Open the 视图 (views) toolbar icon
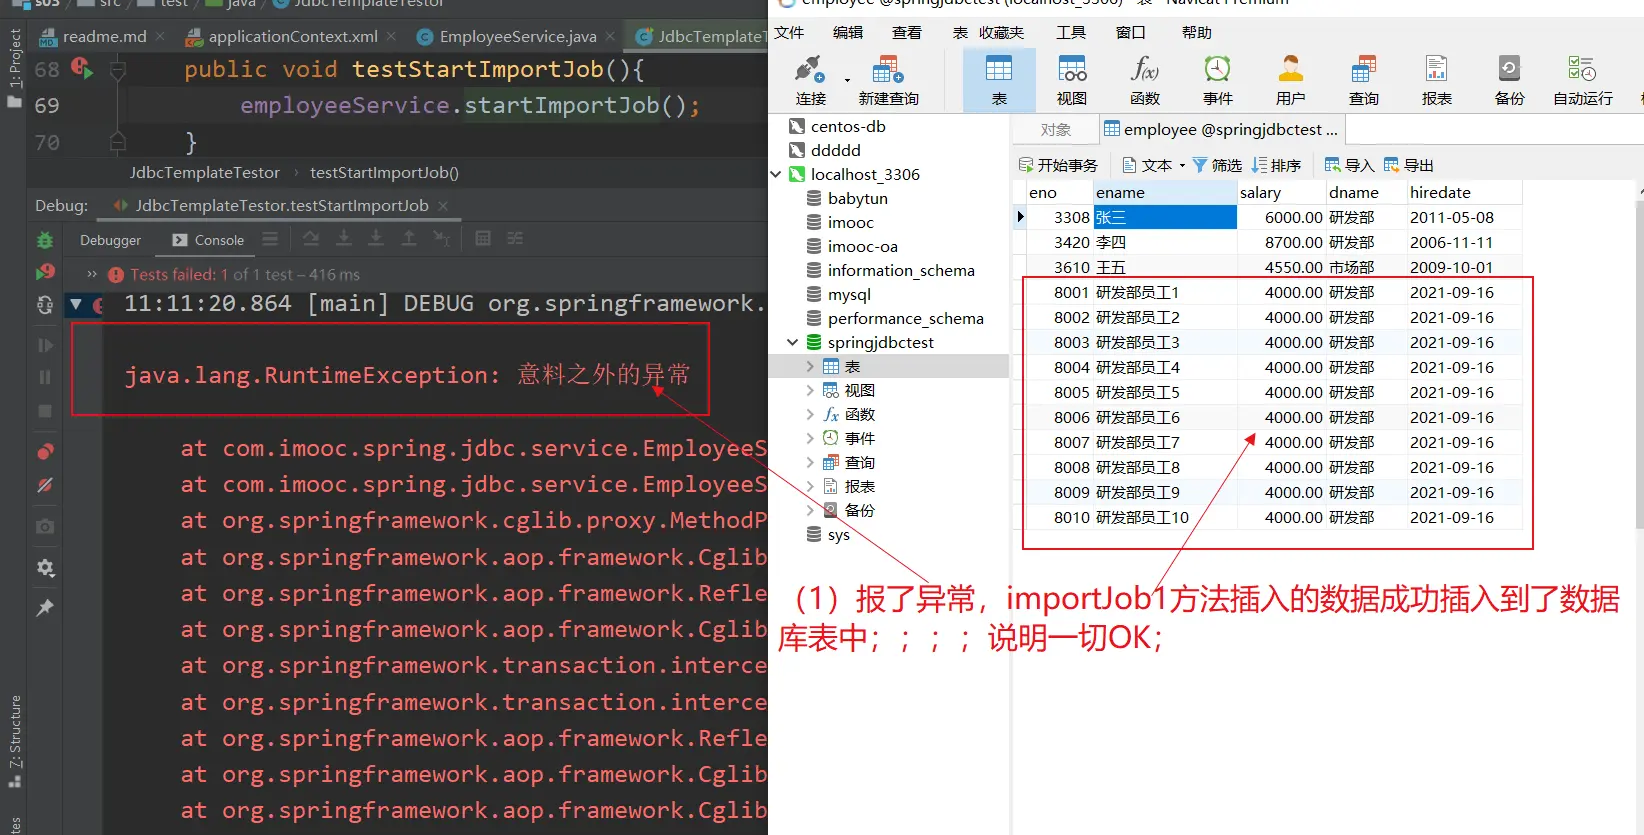 pyautogui.click(x=1072, y=80)
